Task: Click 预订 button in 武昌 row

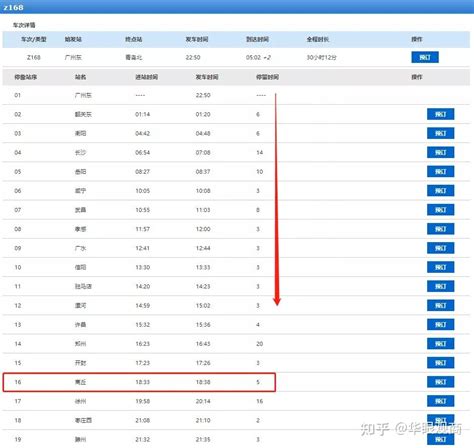Action: [440, 210]
